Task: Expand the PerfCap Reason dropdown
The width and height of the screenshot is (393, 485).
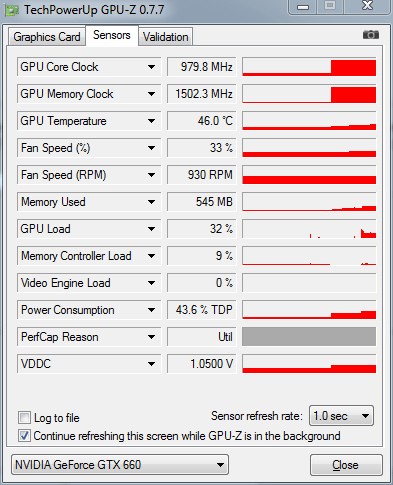Action: click(x=151, y=337)
